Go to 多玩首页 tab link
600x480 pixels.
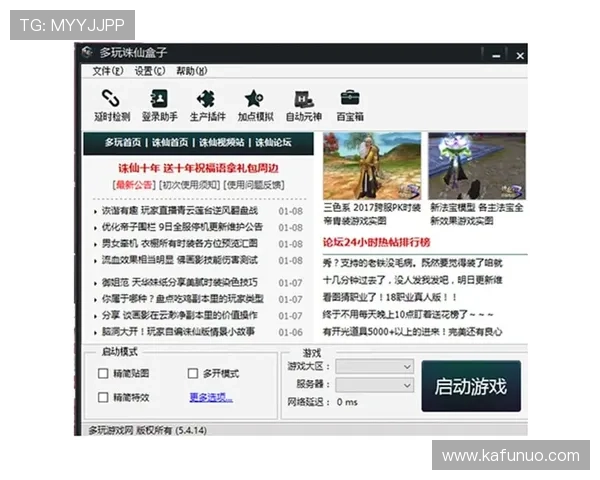tap(123, 143)
